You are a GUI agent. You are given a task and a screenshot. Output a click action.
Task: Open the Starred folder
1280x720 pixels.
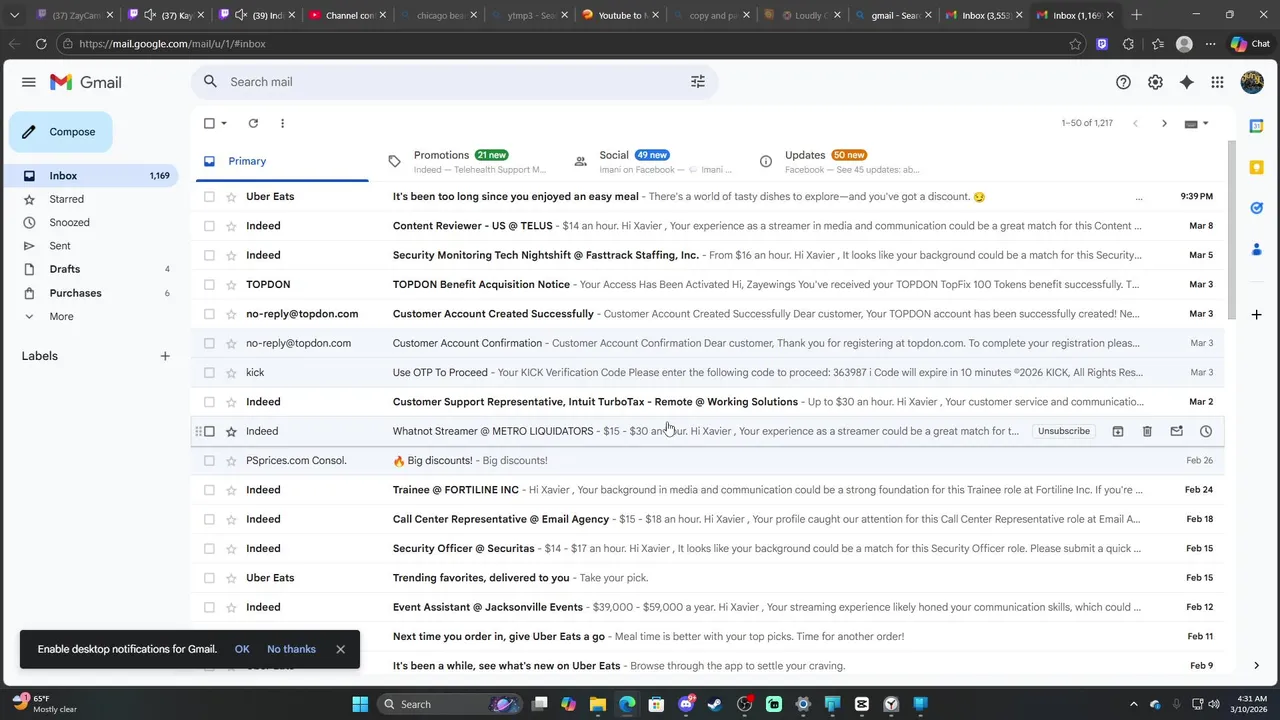click(67, 199)
